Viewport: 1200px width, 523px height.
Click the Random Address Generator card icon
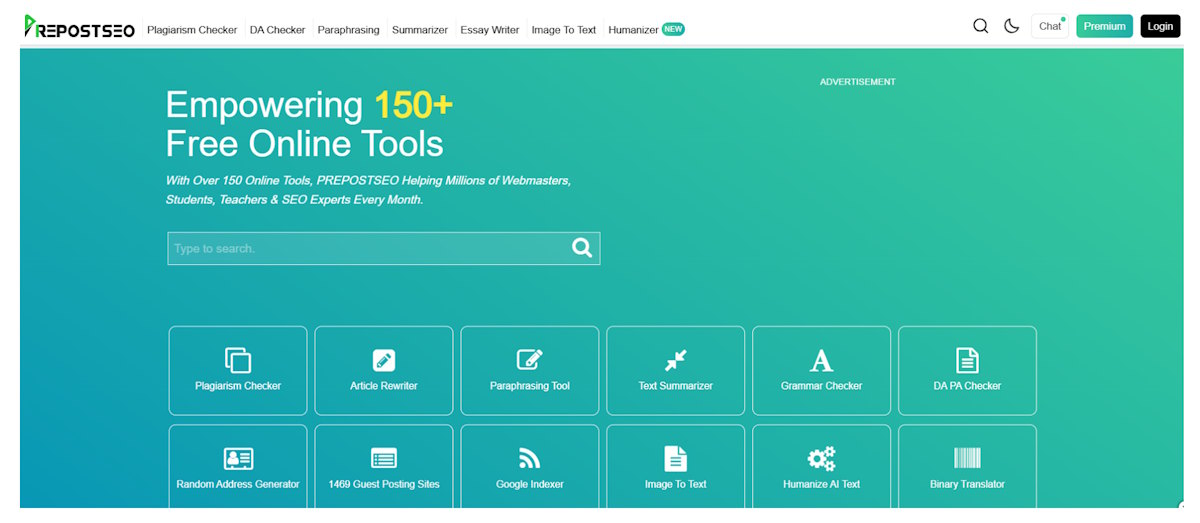point(238,458)
